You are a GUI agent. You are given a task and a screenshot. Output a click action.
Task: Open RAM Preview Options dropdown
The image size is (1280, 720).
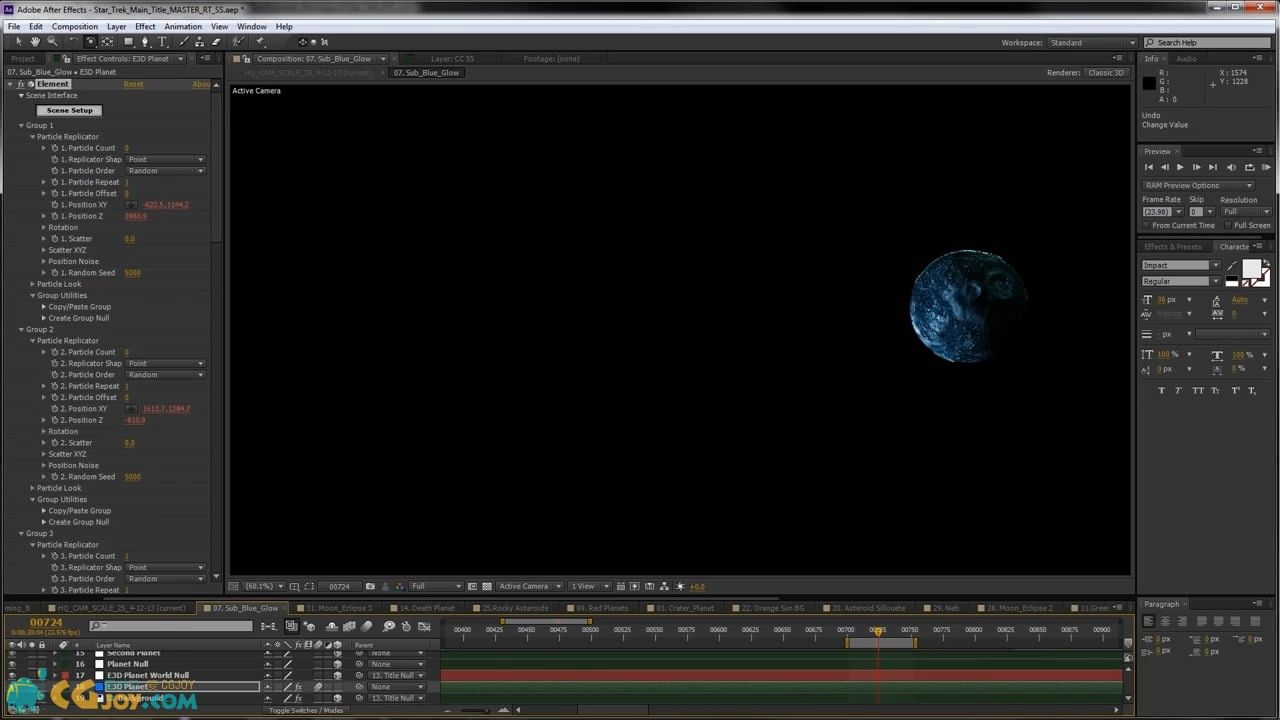pyautogui.click(x=1198, y=185)
